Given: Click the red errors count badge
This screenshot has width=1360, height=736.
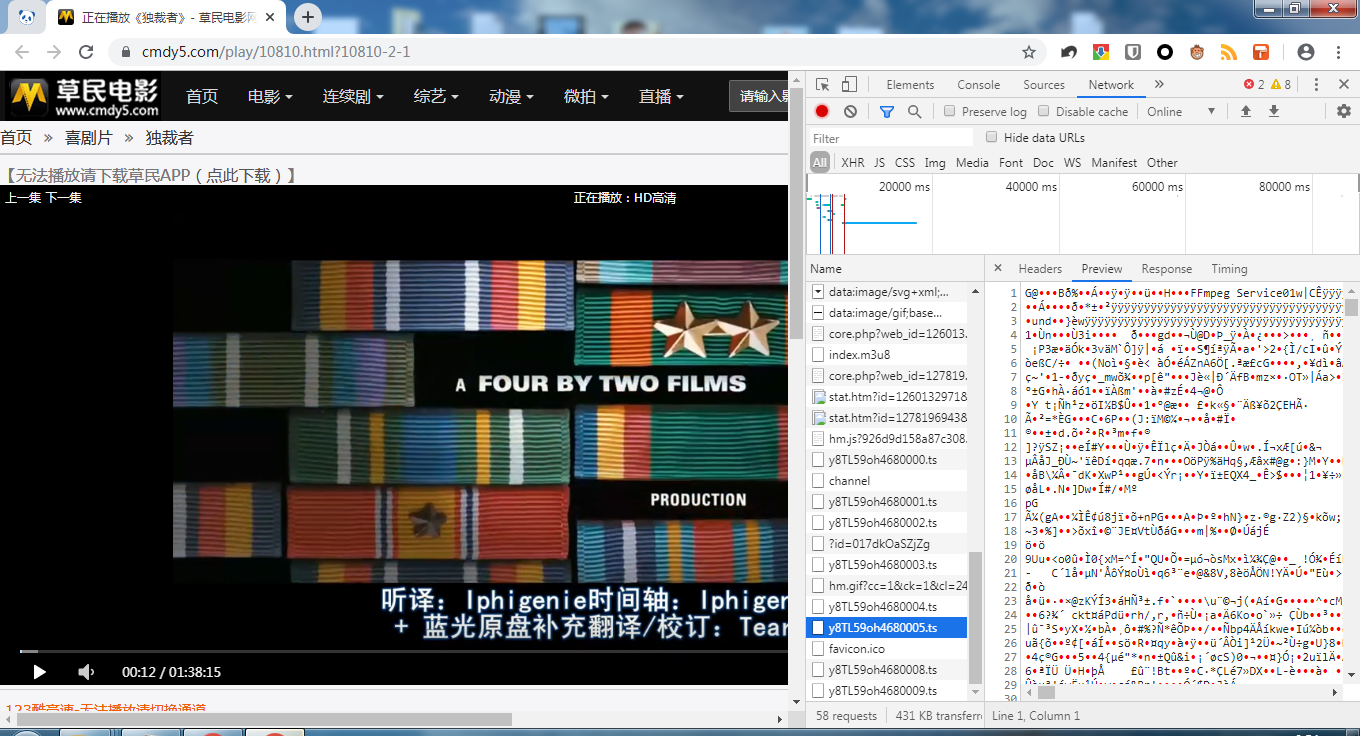Looking at the screenshot, I should (1254, 85).
